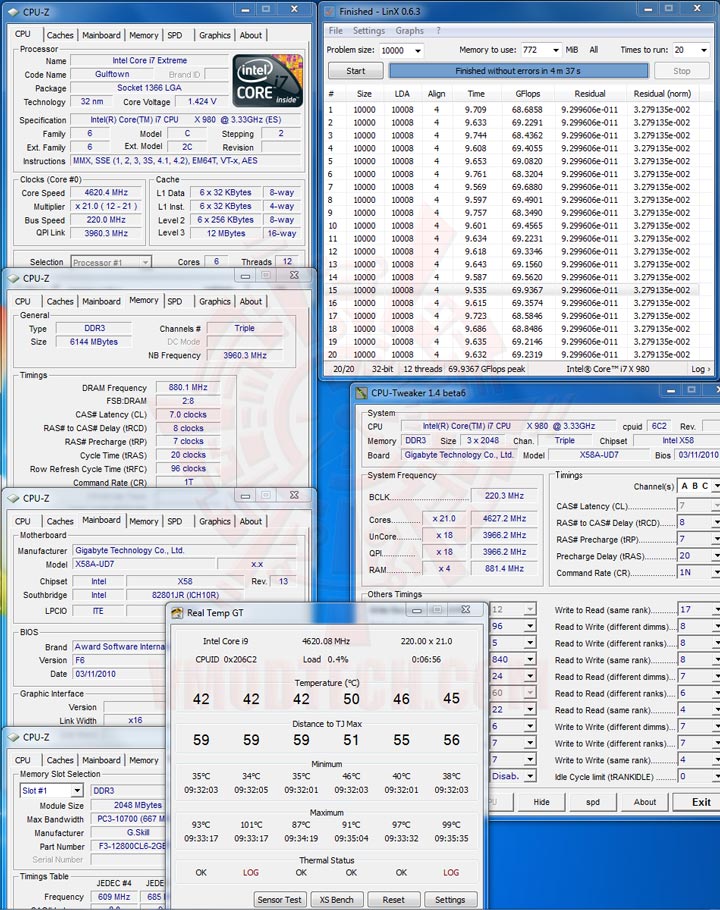Open About tab in motherboard CPU-Z window
This screenshot has width=720, height=910.
click(x=251, y=522)
